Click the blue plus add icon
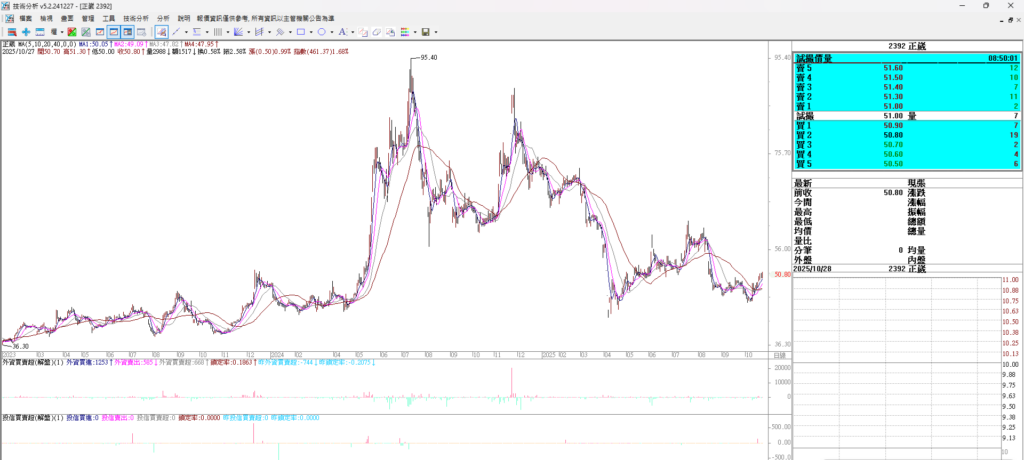Image resolution: width=1024 pixels, height=460 pixels. [26, 32]
